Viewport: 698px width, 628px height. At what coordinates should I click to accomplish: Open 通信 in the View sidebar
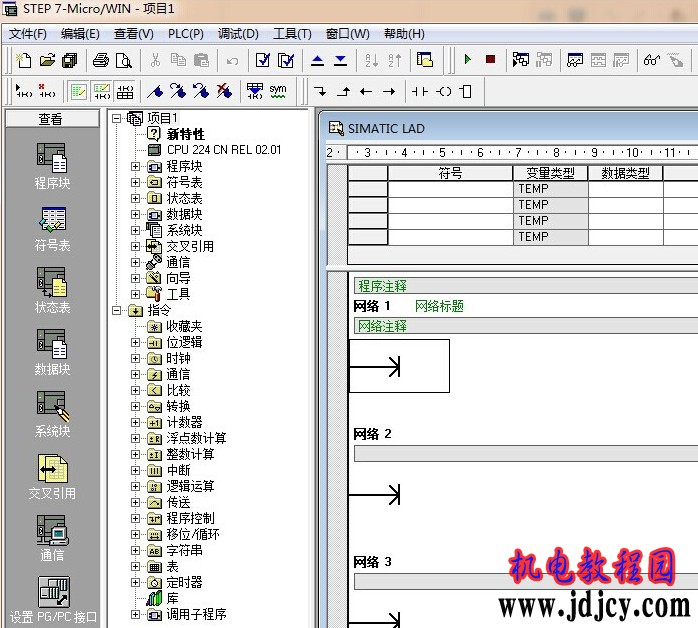click(x=52, y=539)
